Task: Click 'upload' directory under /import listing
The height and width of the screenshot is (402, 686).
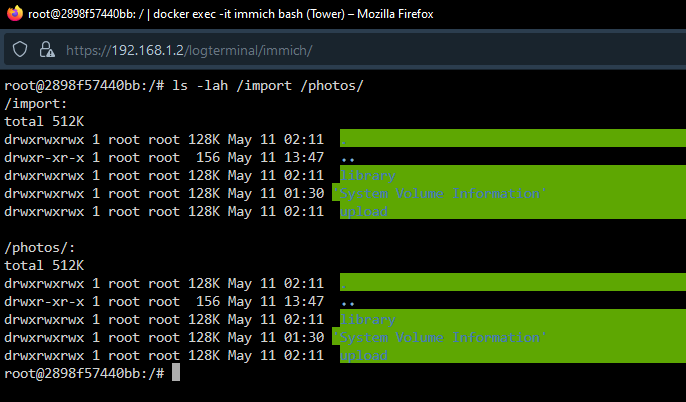Action: coord(364,212)
